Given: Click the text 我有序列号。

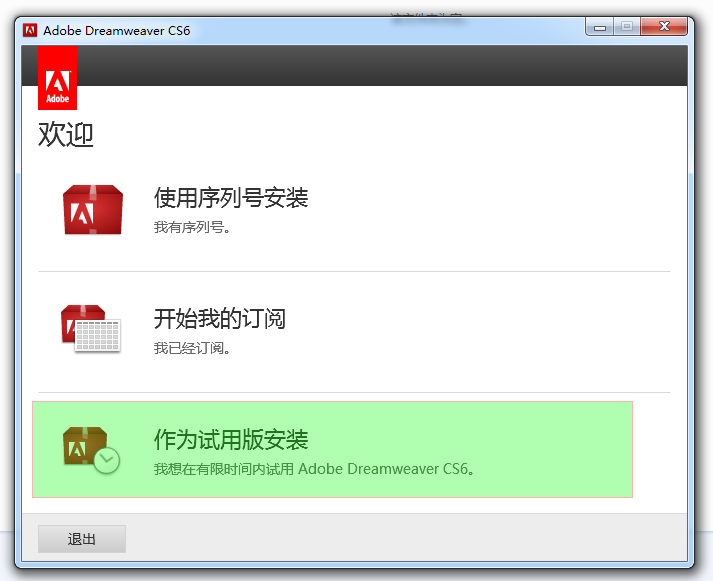Looking at the screenshot, I should pyautogui.click(x=192, y=227).
